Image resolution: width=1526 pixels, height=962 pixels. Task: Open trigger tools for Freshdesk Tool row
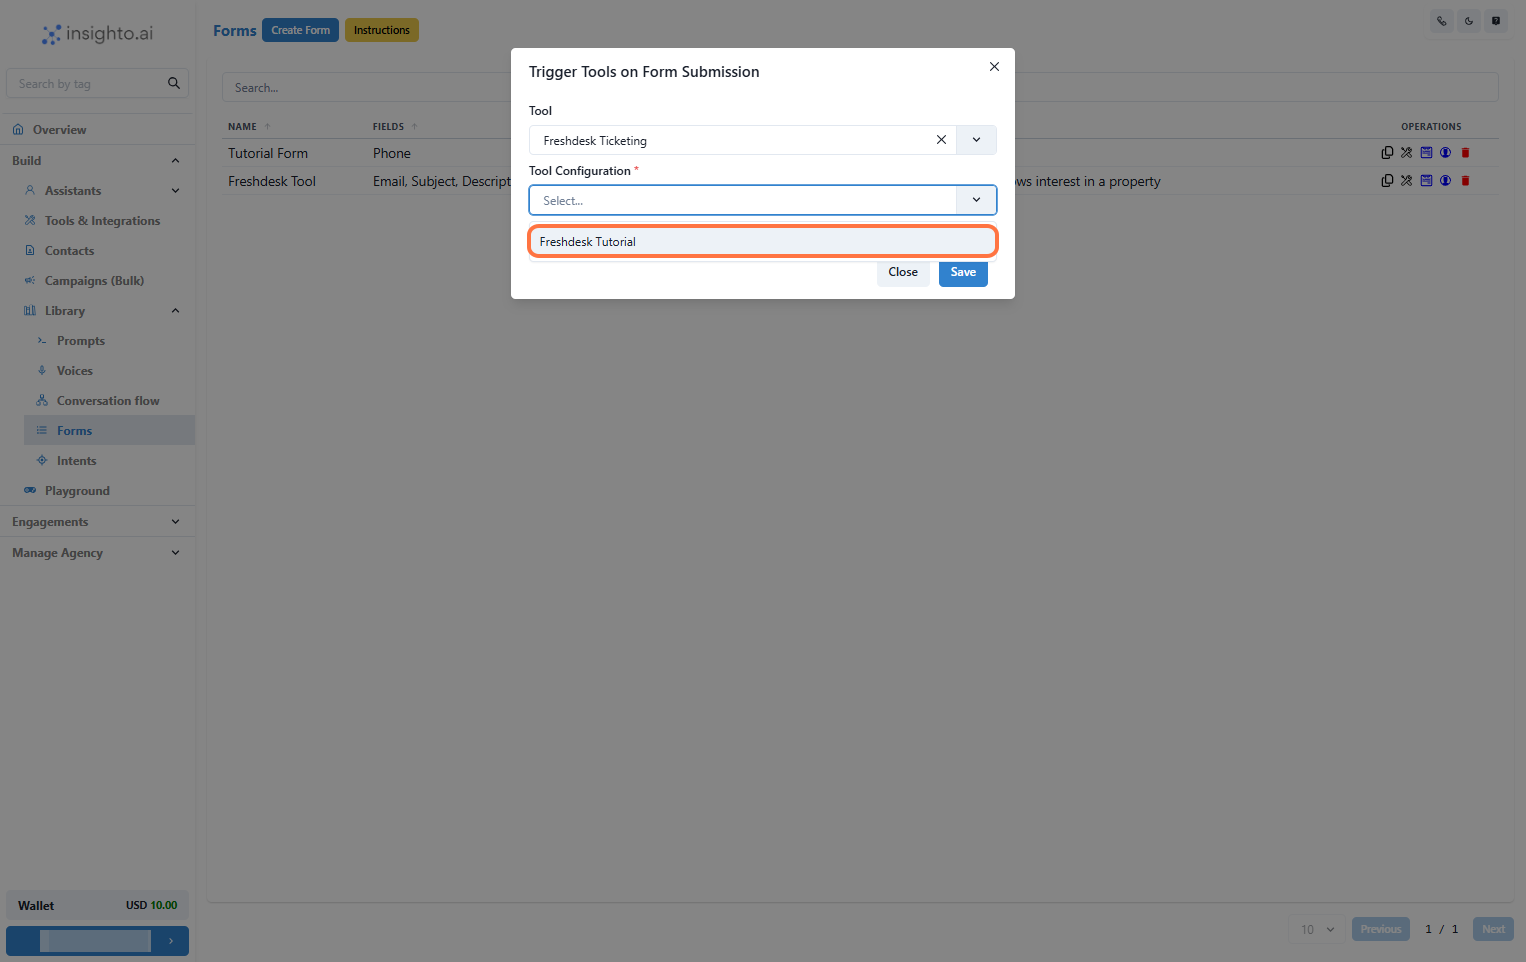tap(1406, 181)
